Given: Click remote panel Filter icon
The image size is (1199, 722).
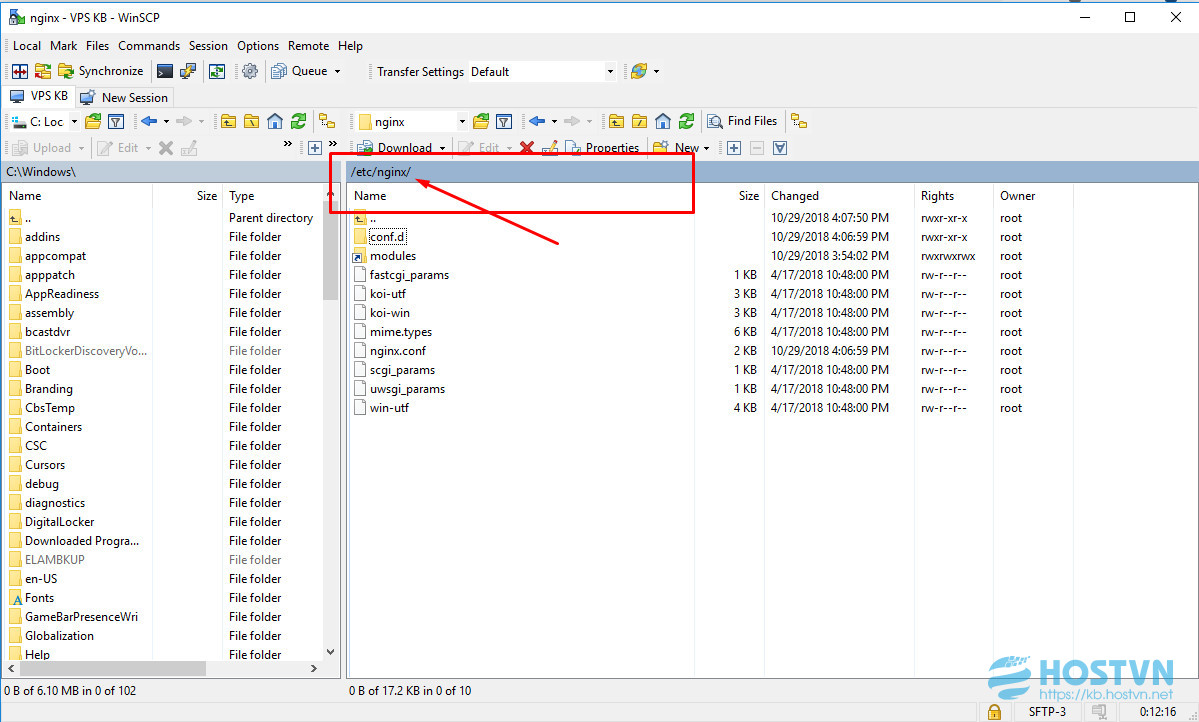Looking at the screenshot, I should 504,121.
